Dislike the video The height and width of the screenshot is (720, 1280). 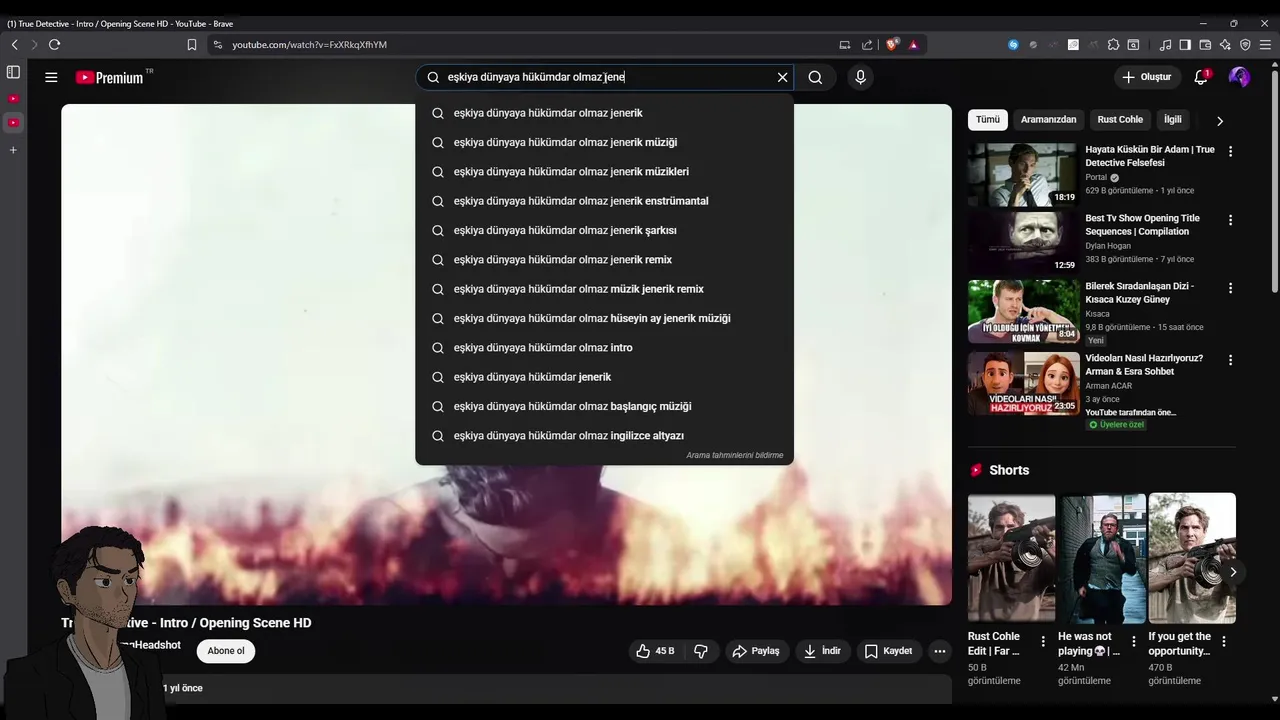point(701,651)
